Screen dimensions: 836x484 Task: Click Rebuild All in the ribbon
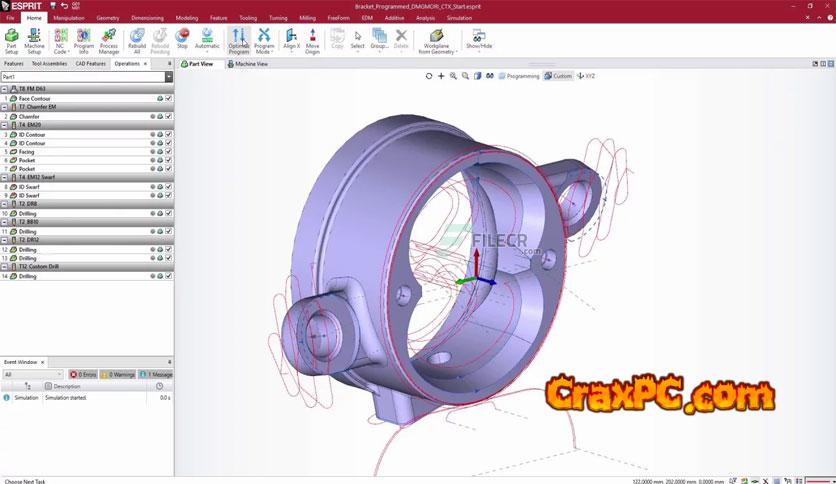[x=137, y=40]
